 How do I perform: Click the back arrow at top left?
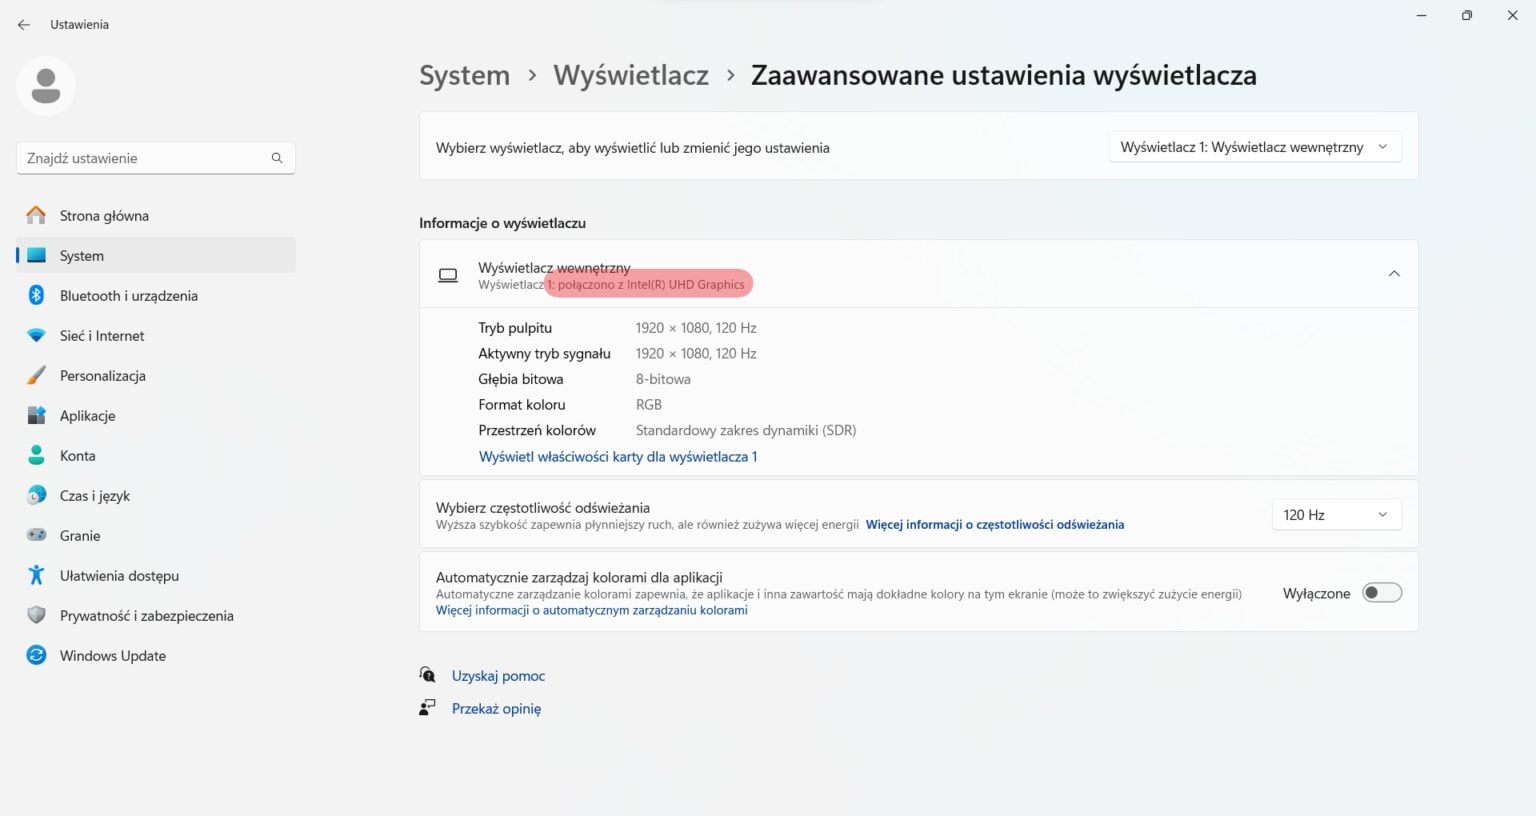pos(23,24)
